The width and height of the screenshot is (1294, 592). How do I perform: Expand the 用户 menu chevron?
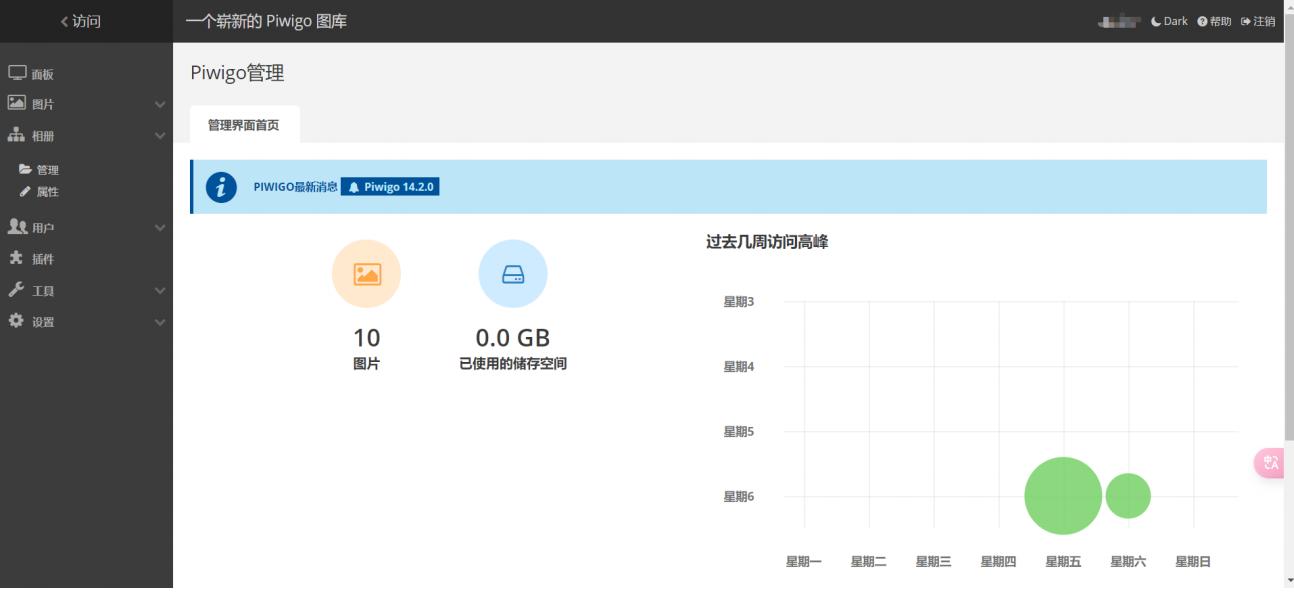coord(160,228)
